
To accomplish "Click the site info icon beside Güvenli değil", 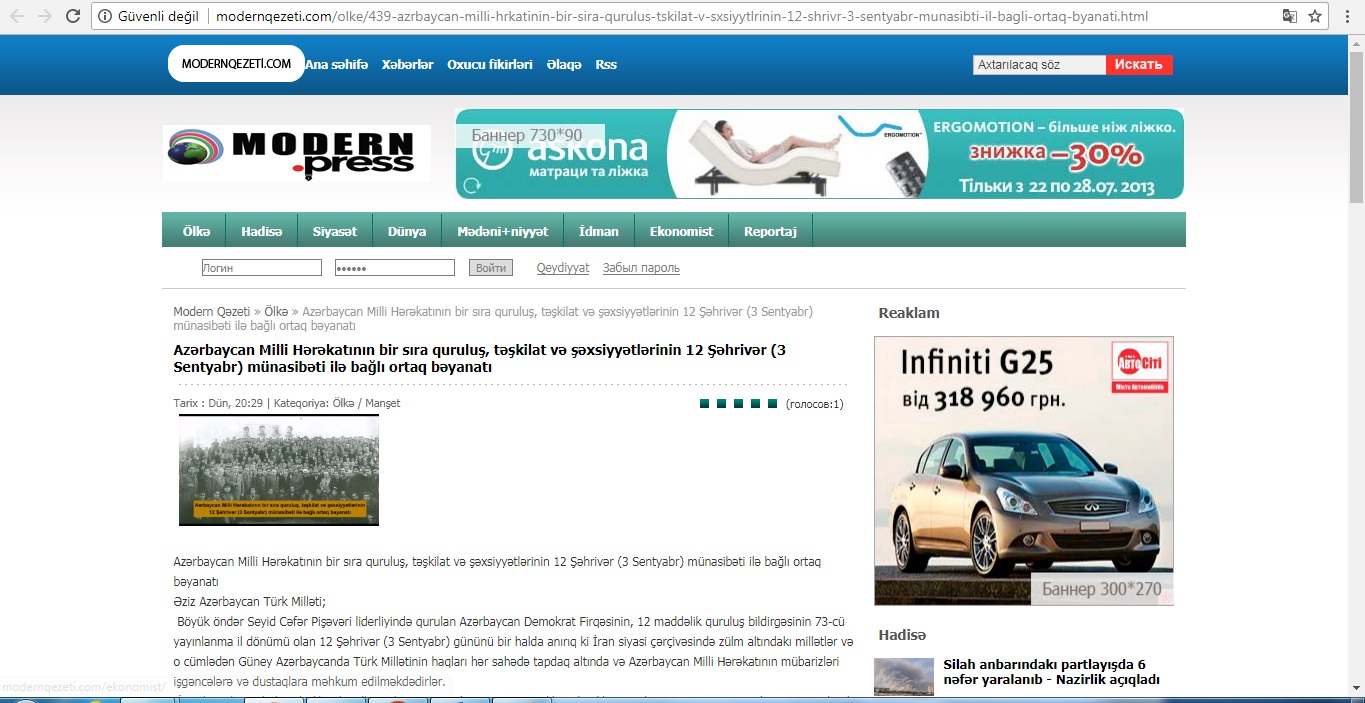I will 105,16.
